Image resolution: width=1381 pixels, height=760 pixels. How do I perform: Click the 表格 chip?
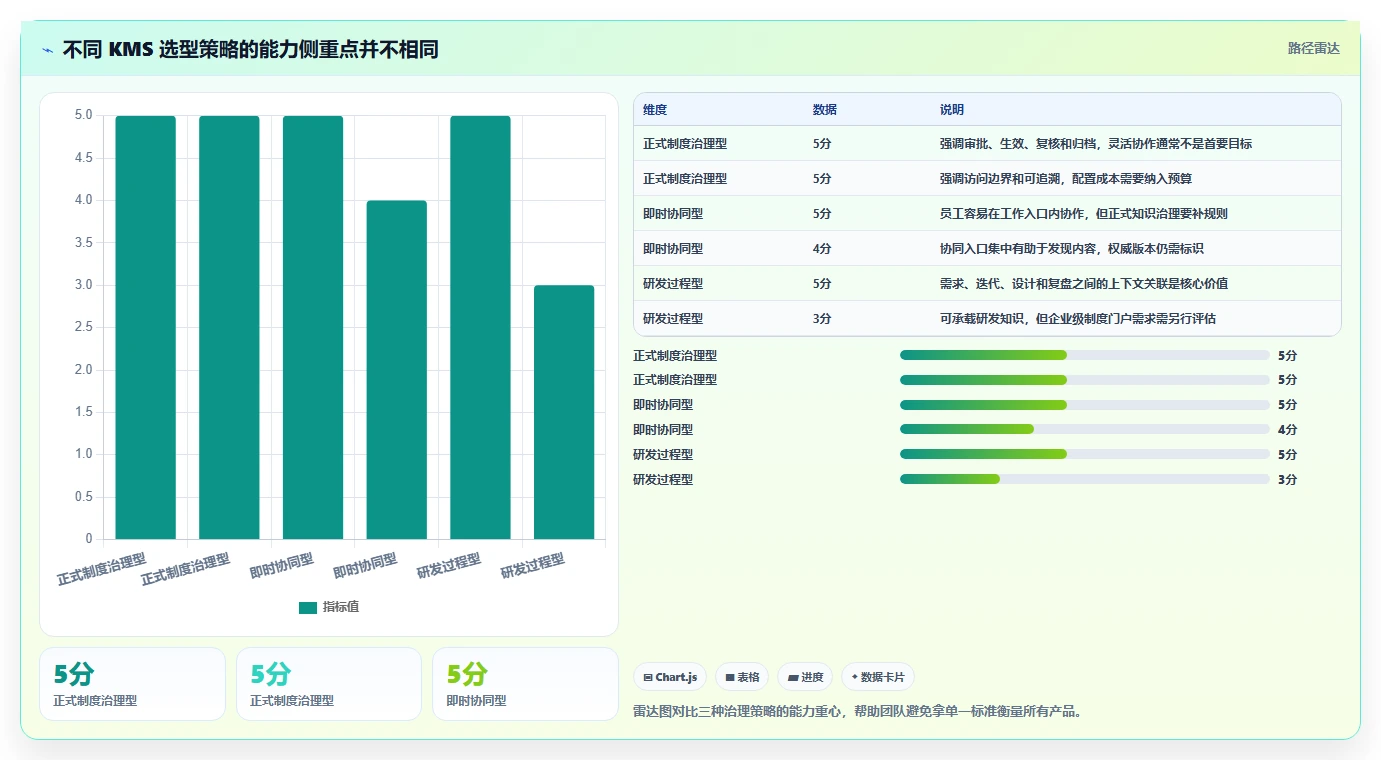[x=742, y=677]
